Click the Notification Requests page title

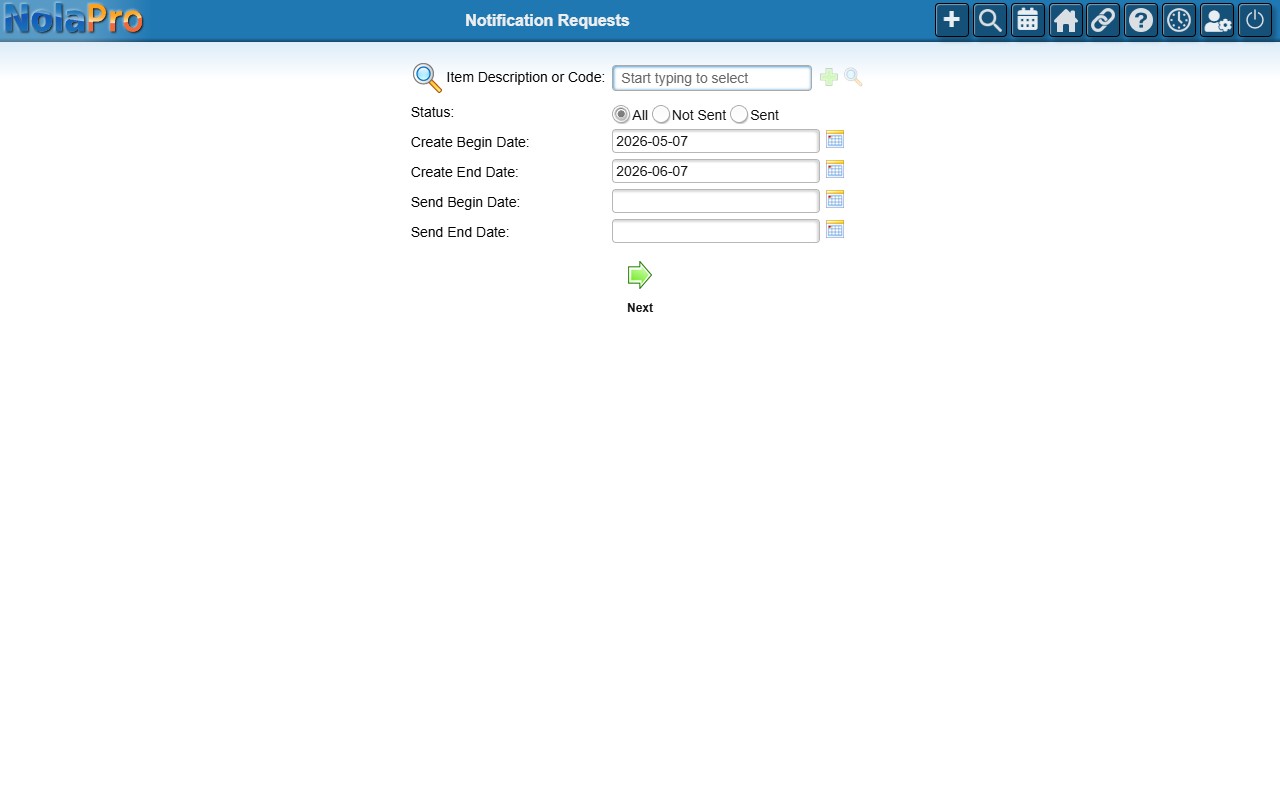tap(547, 20)
